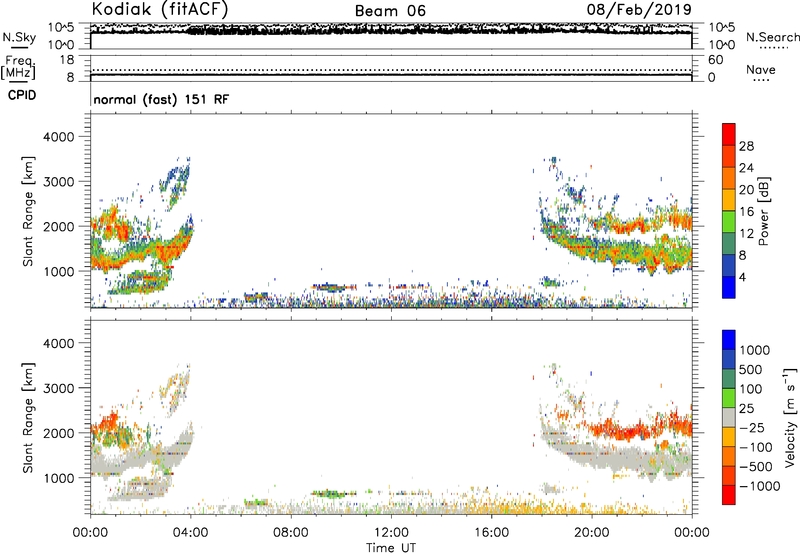Select the red bottom segment of Velocity colorbar
The width and height of the screenshot is (800, 554).
pos(729,495)
